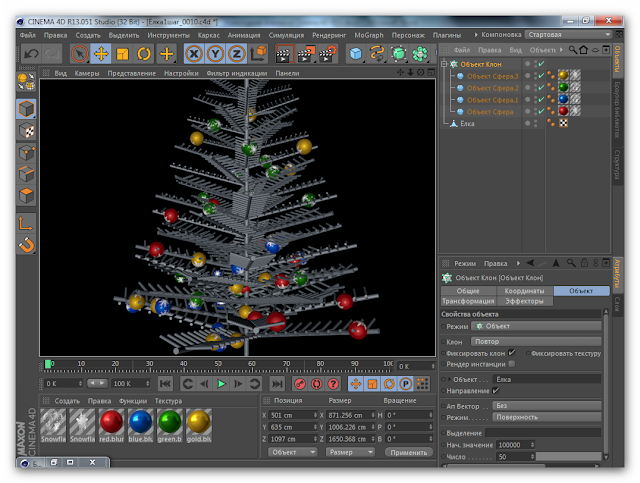Open the Рендеринг menu
Image resolution: width=640 pixels, height=483 pixels.
click(329, 34)
